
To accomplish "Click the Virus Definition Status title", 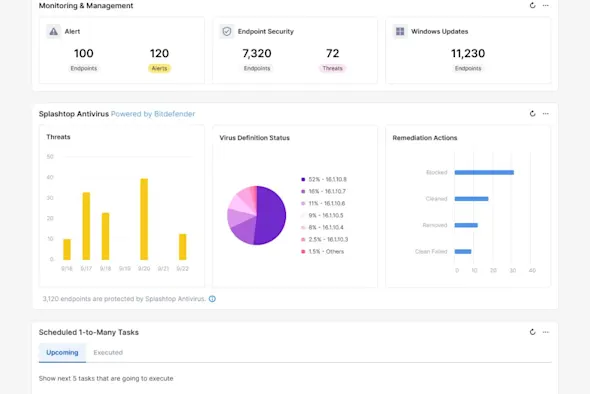I will coord(254,138).
